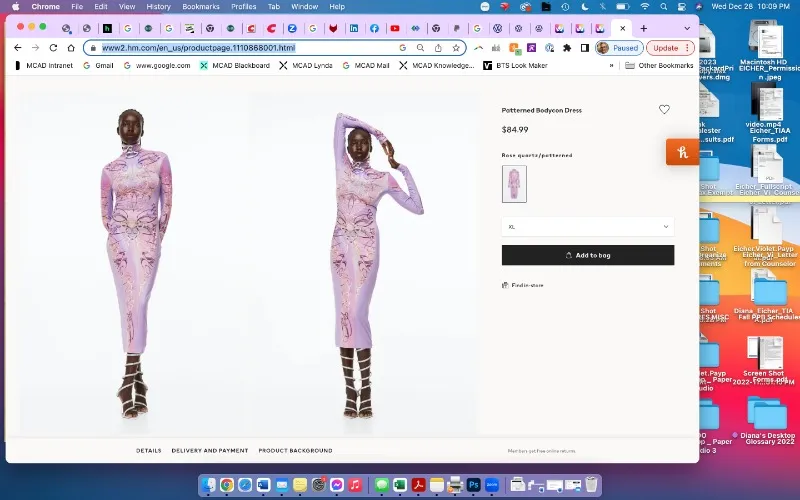
Task: Toggle Chrome side panel icon
Action: (x=585, y=48)
